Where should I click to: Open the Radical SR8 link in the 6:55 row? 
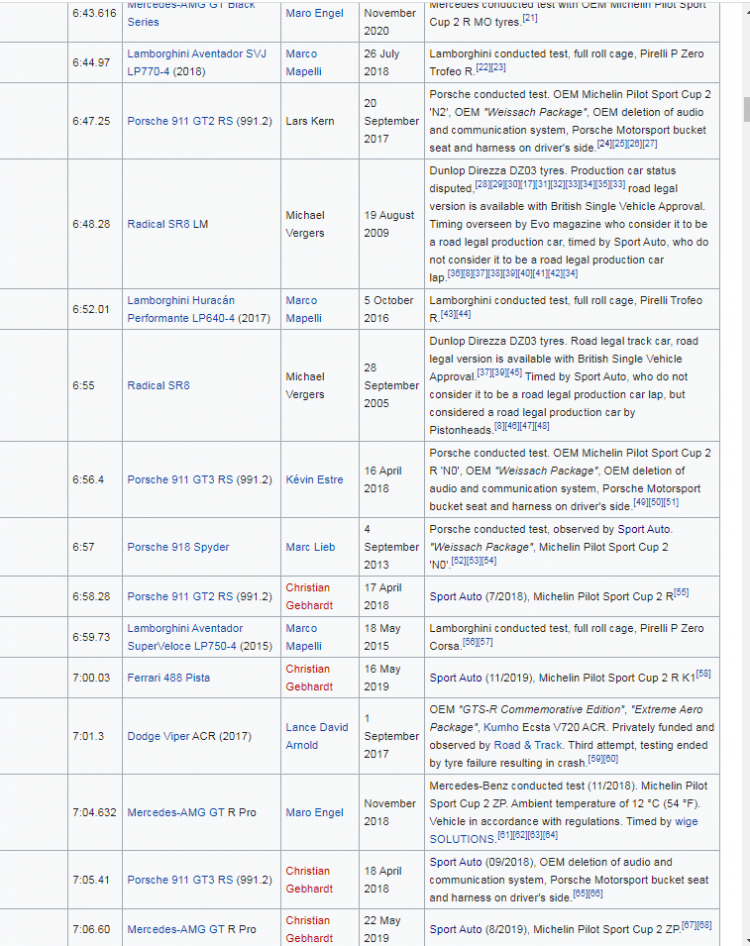pos(158,385)
